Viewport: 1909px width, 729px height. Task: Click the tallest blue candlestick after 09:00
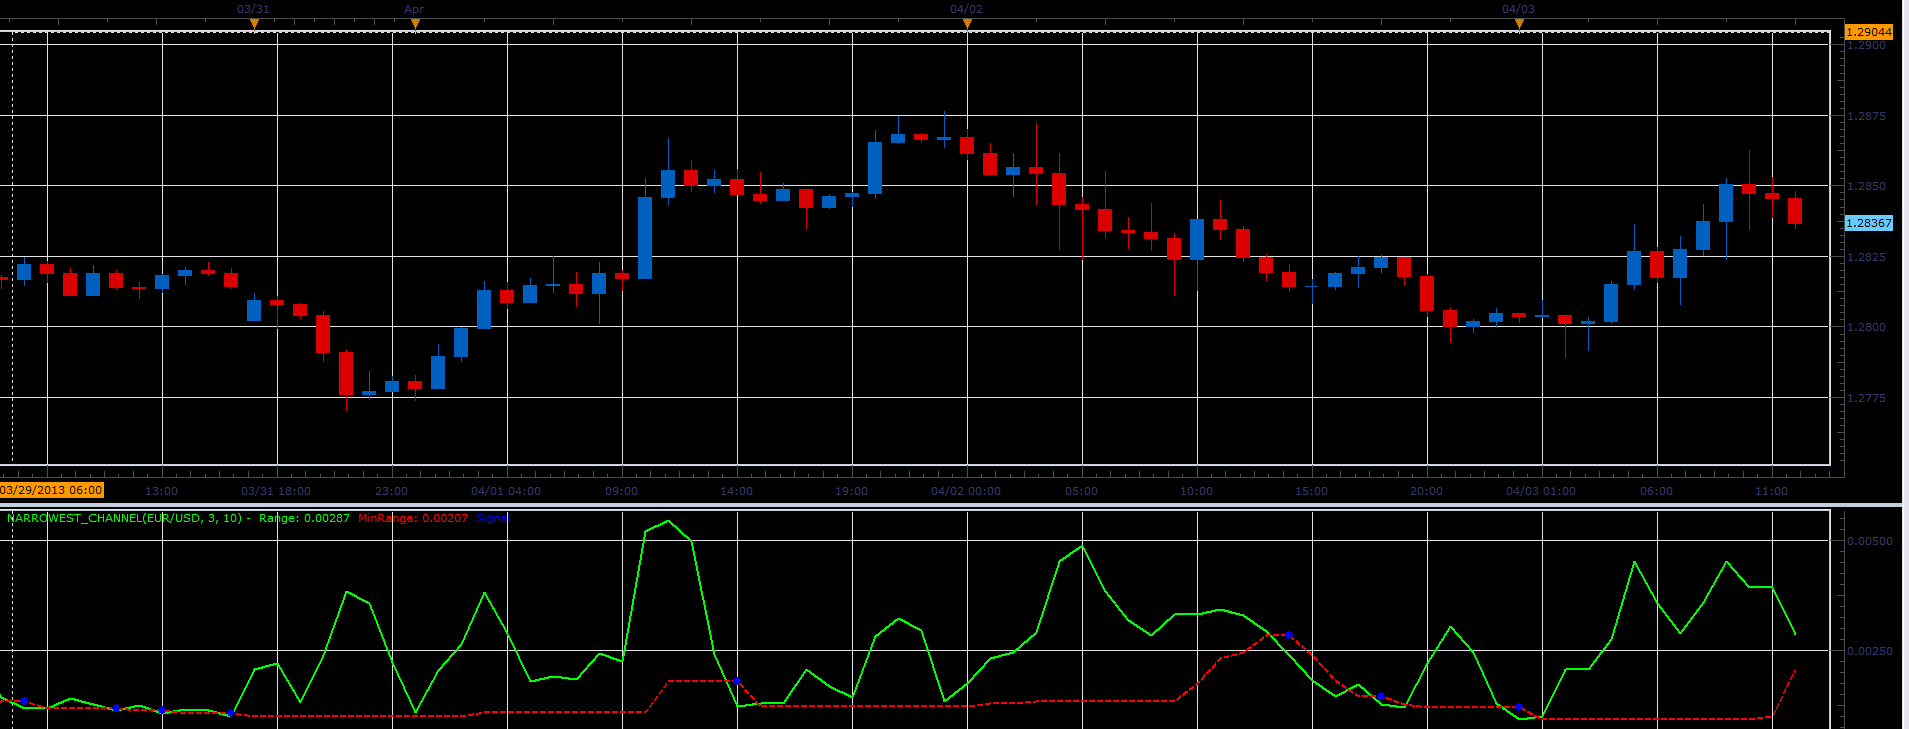point(645,238)
